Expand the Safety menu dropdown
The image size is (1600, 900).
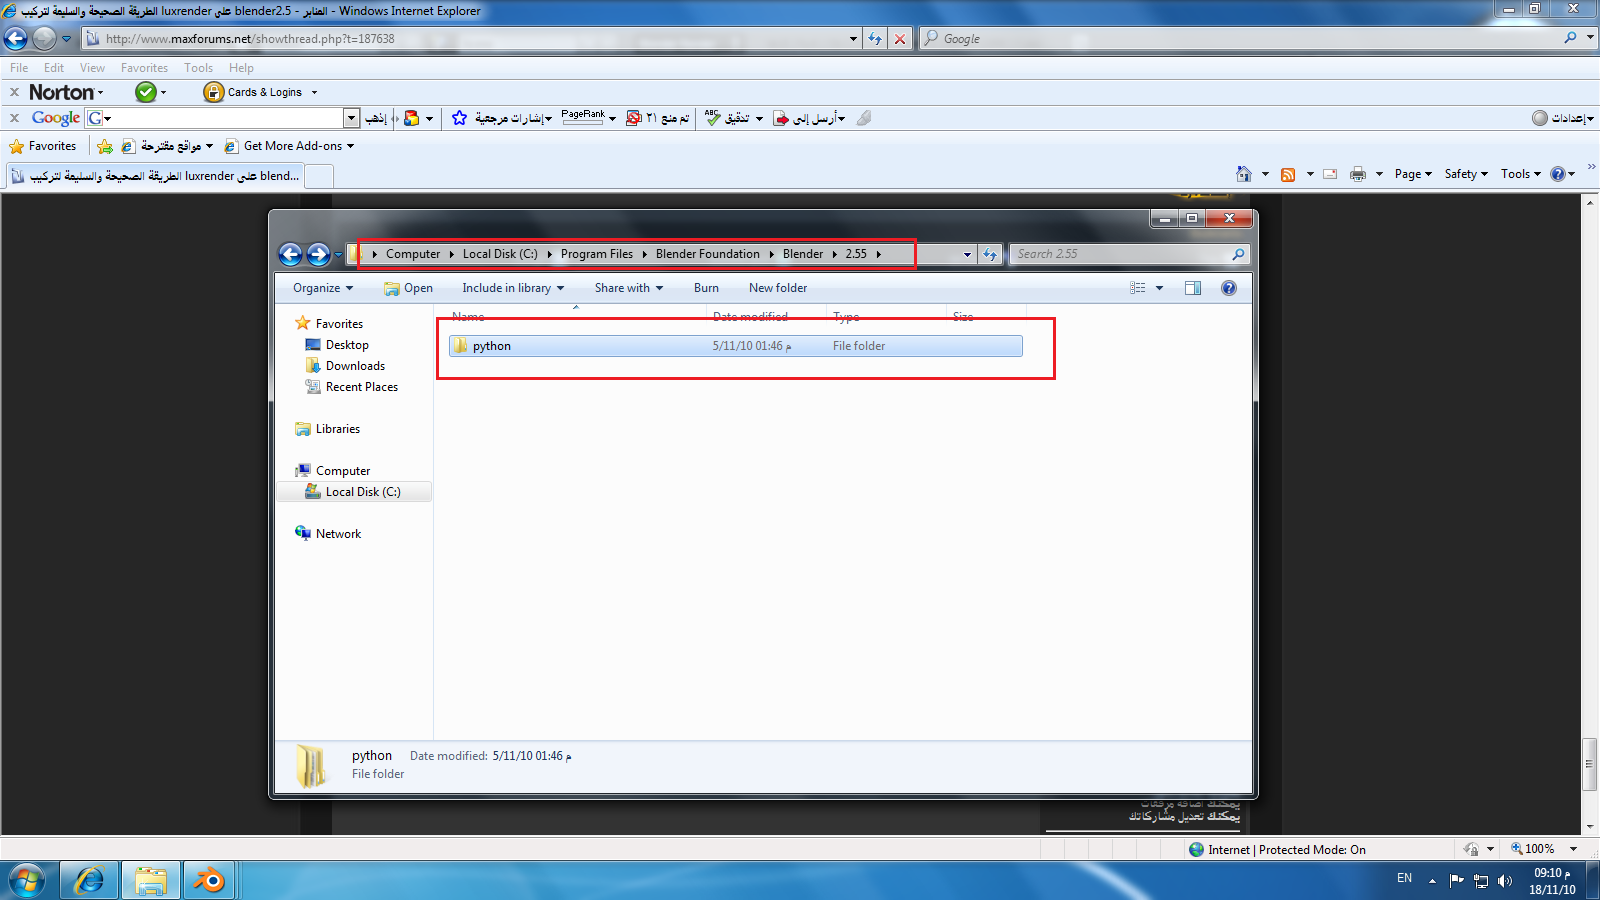click(x=1466, y=174)
